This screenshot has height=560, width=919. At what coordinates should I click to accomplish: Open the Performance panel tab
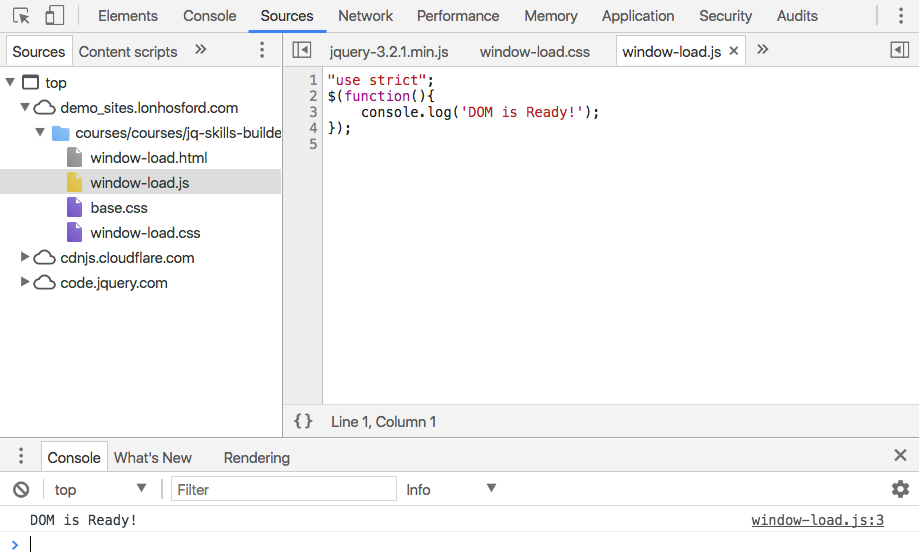458,16
